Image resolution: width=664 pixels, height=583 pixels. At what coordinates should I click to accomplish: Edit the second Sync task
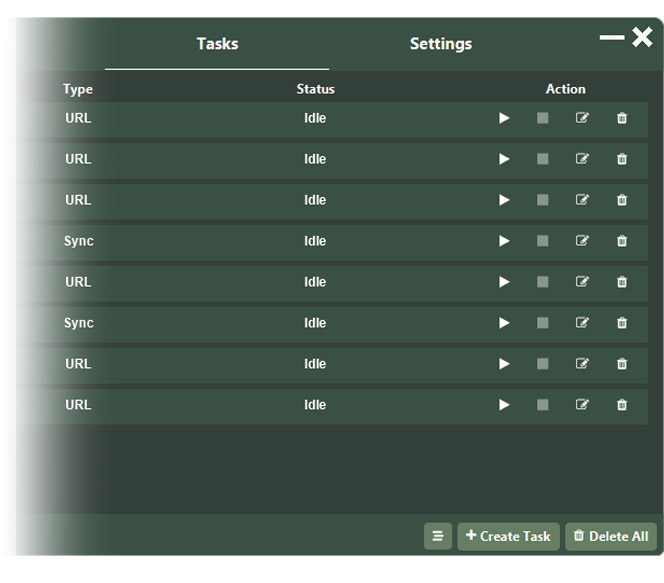(x=582, y=323)
